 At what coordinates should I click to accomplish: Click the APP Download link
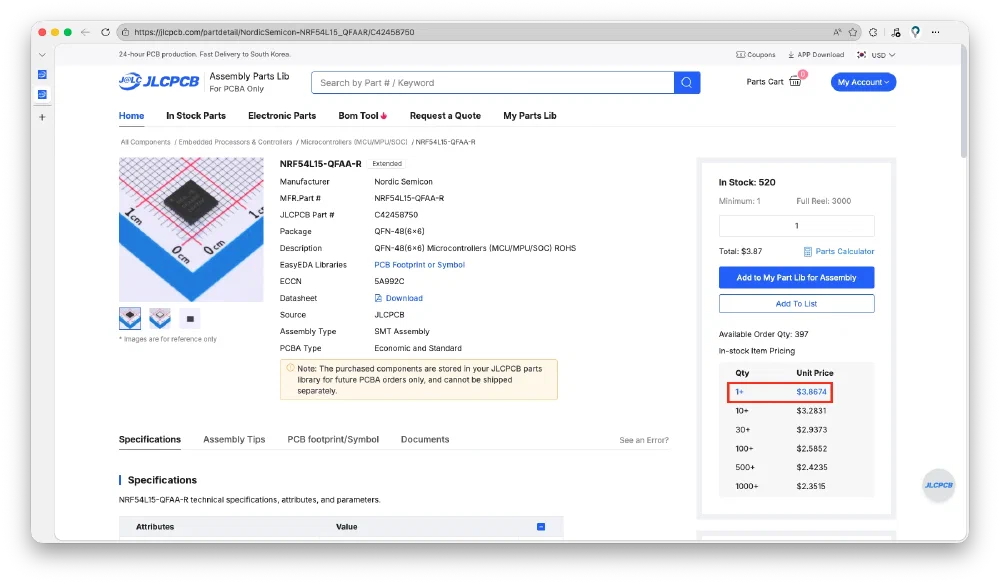[816, 55]
